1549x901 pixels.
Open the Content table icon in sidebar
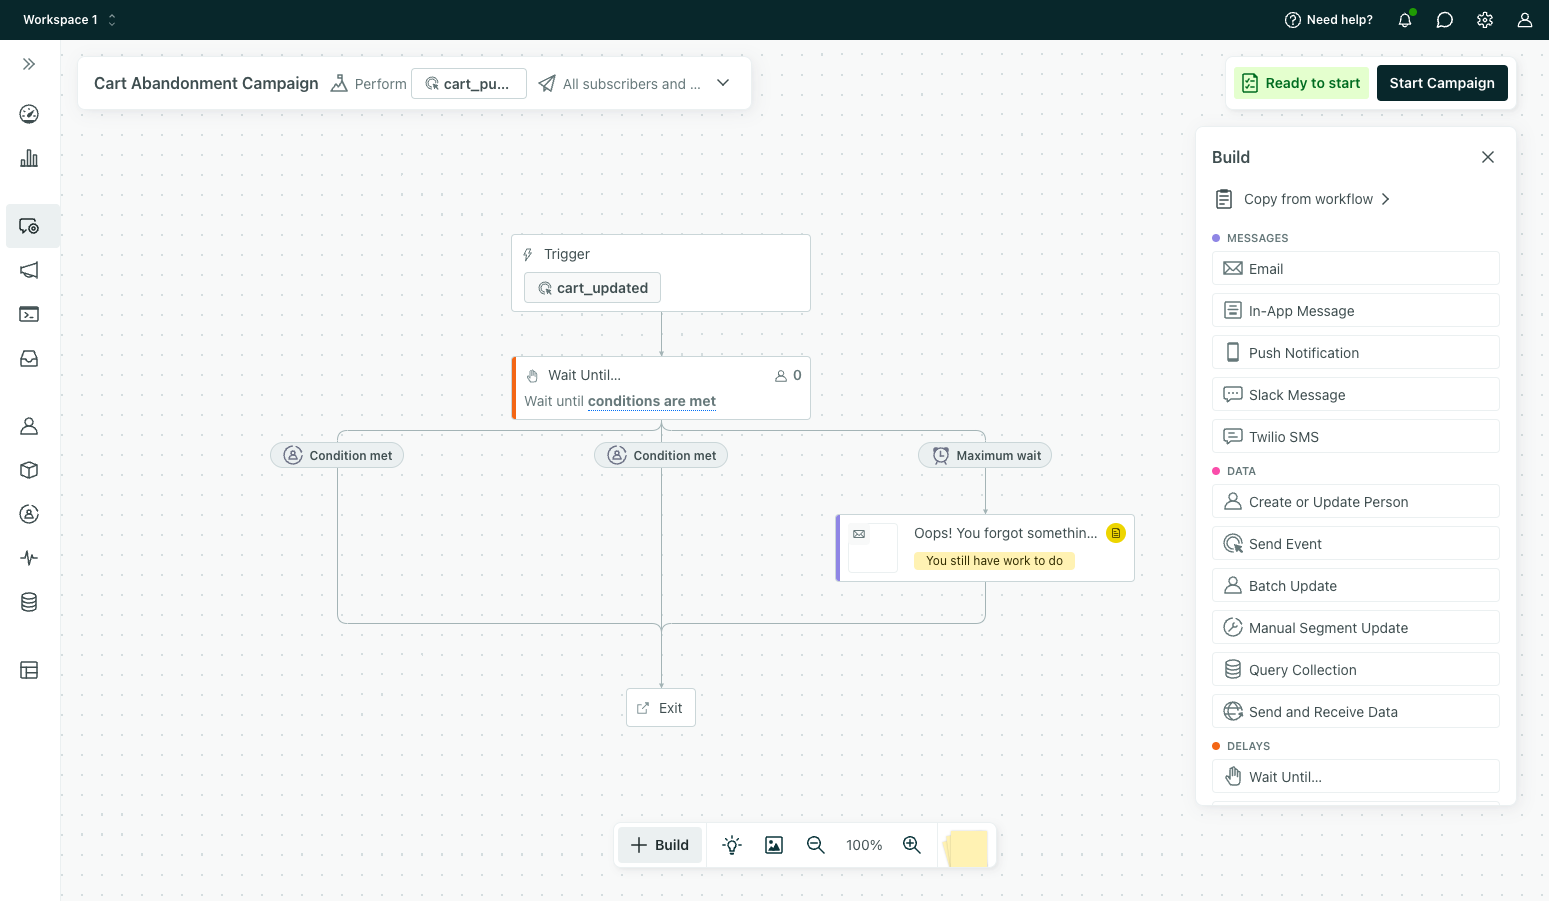pos(29,670)
